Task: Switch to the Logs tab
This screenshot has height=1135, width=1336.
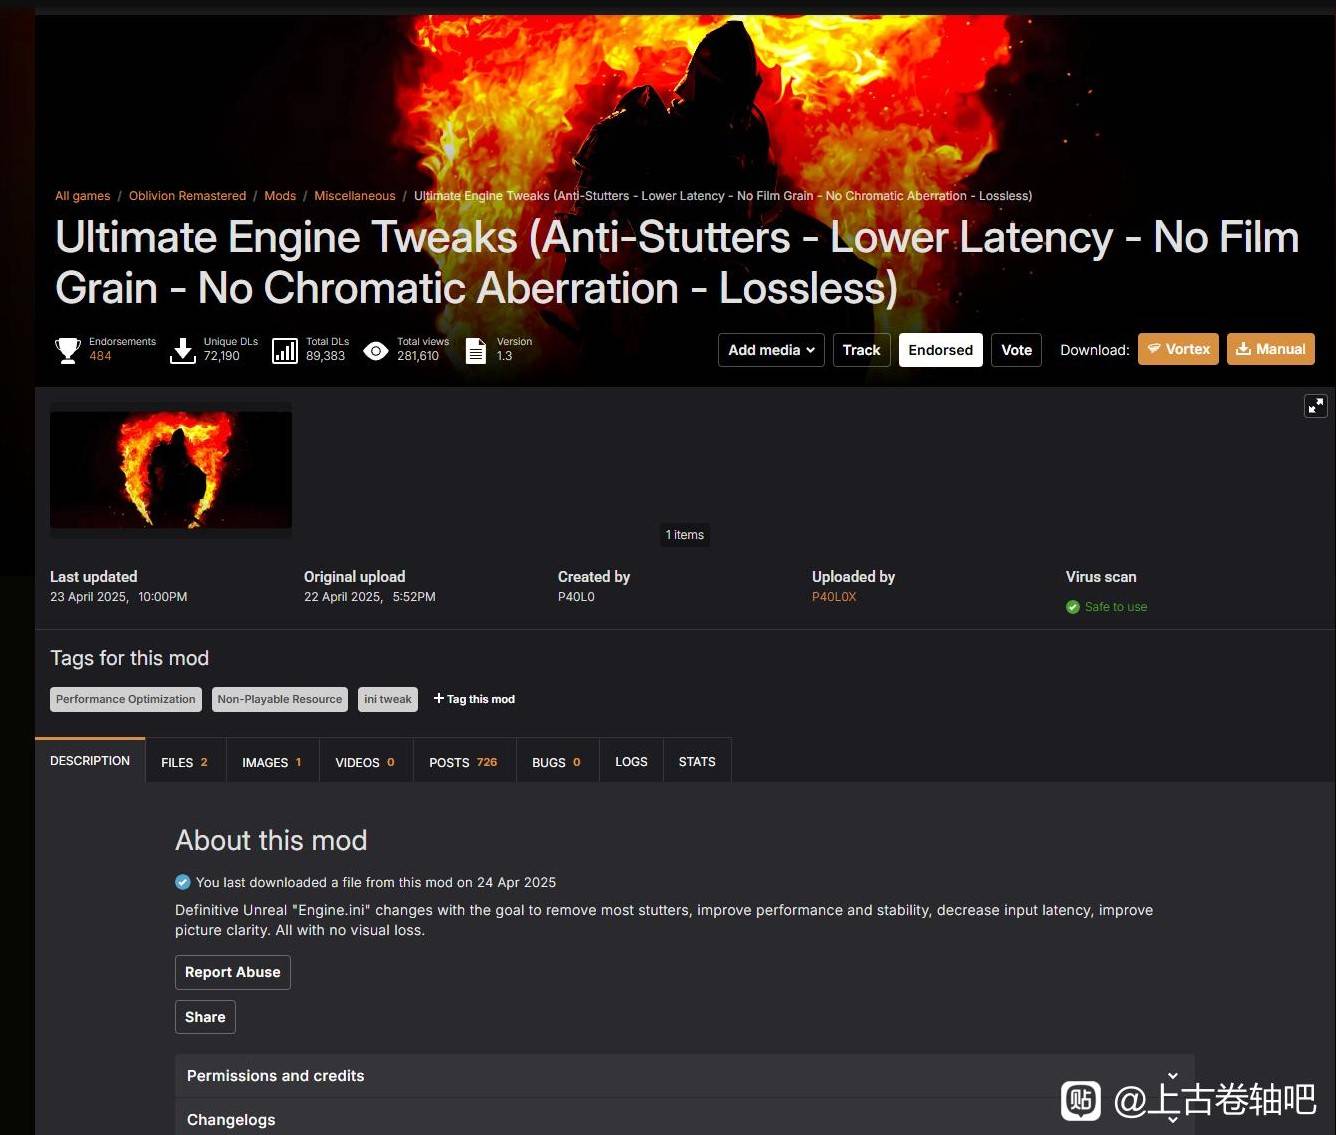Action: click(631, 762)
